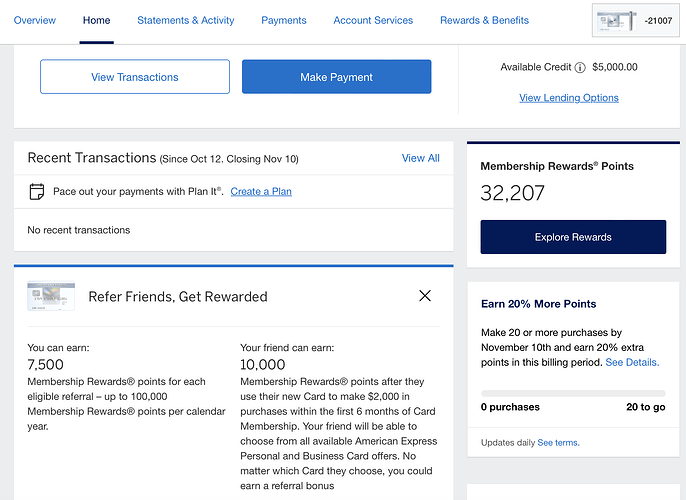Go to the Overview tab

tap(35, 20)
